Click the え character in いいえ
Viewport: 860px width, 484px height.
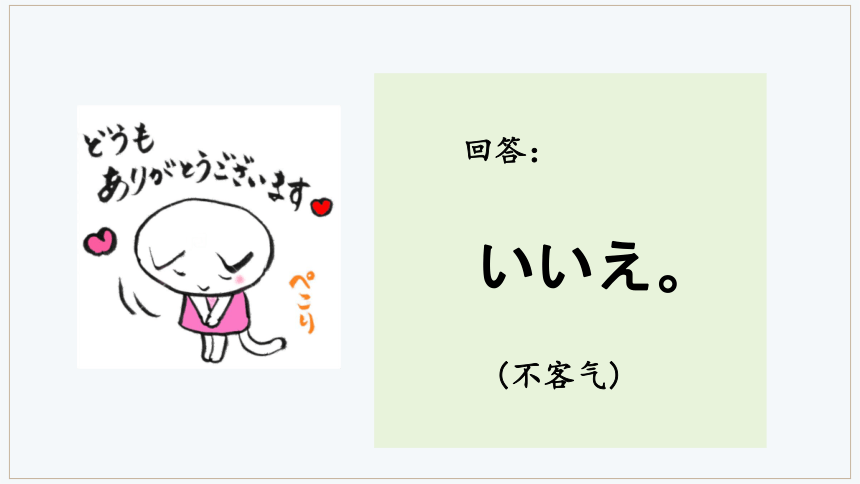pyautogui.click(x=625, y=266)
